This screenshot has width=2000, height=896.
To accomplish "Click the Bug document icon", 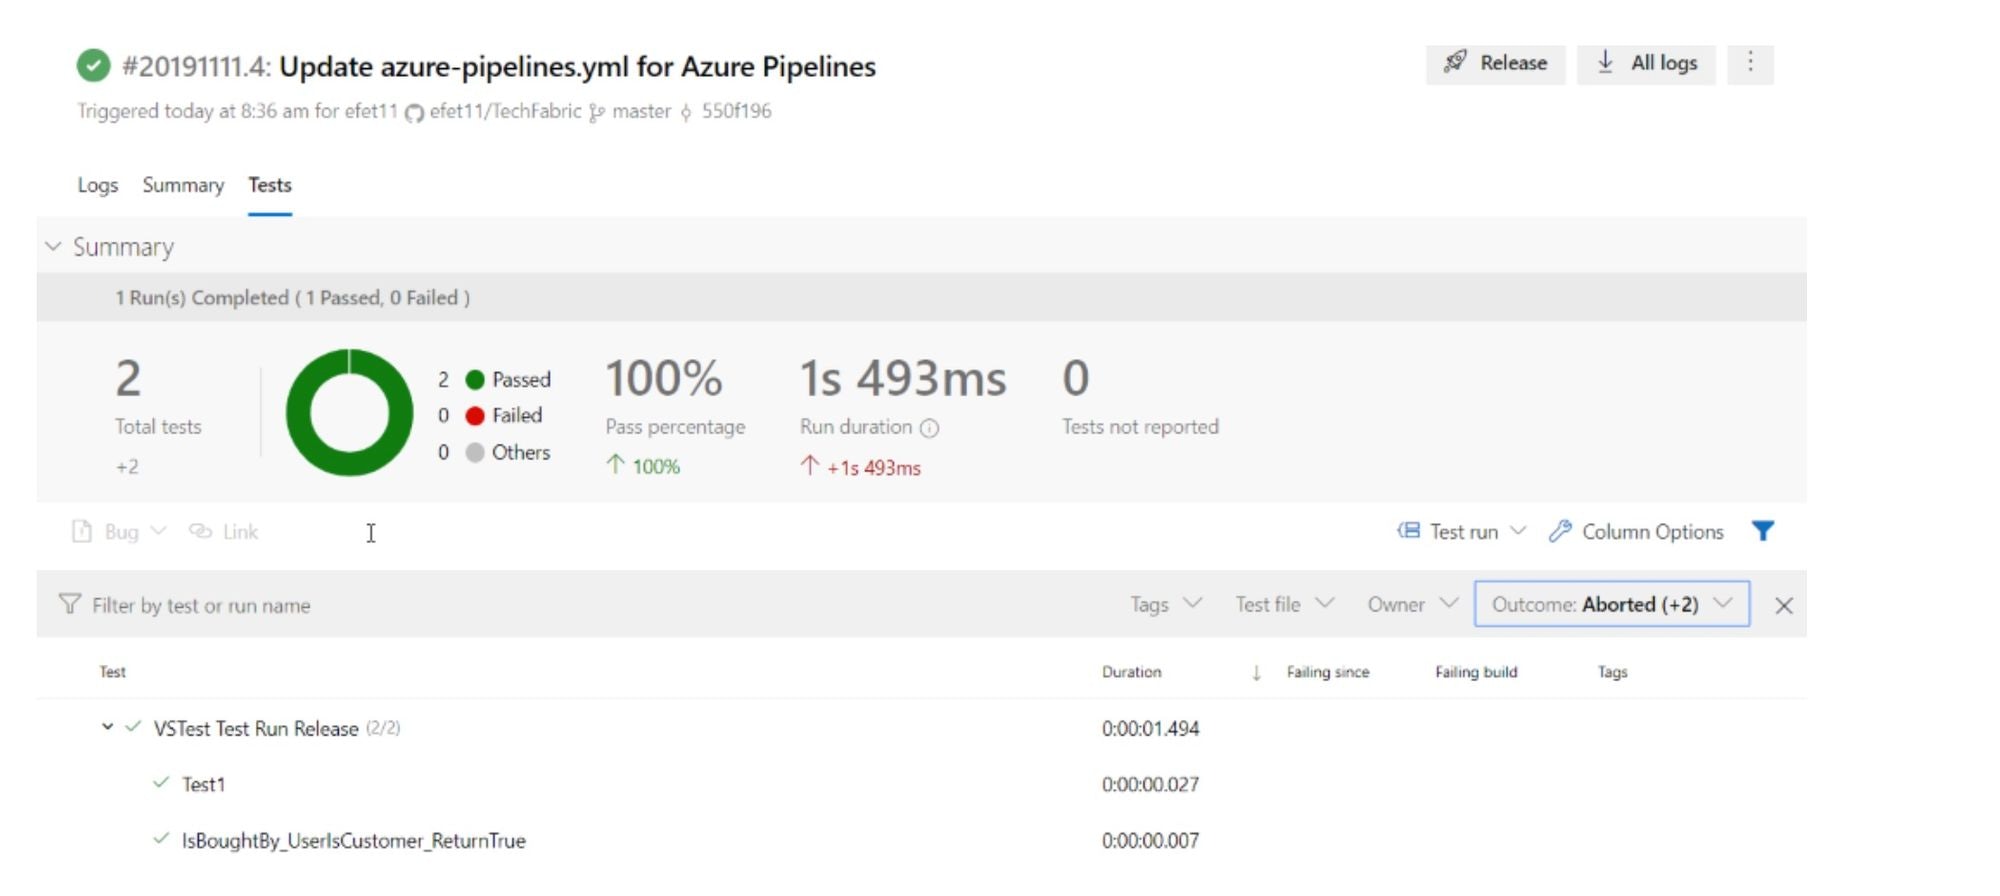I will coord(82,532).
